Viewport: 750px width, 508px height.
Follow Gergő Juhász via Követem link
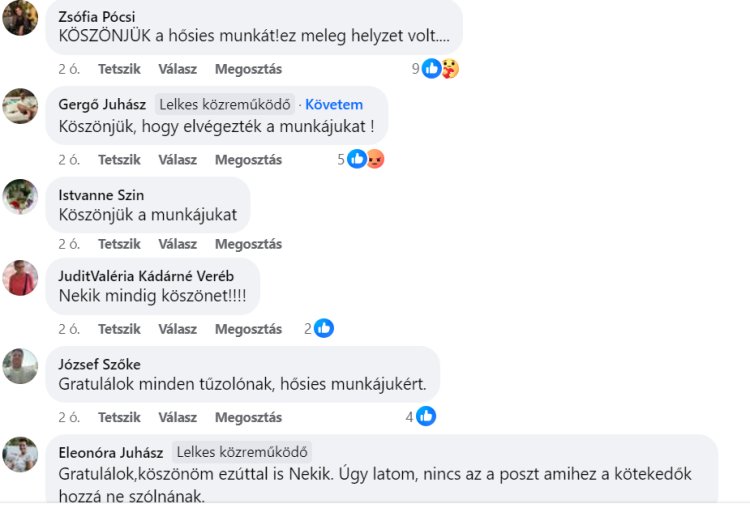click(x=334, y=104)
